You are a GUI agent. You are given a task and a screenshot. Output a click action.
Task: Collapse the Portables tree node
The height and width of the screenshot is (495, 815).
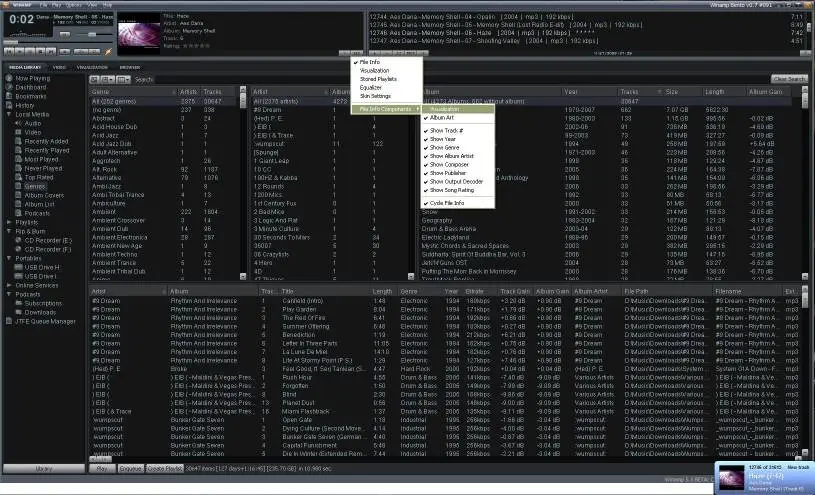(x=9, y=258)
